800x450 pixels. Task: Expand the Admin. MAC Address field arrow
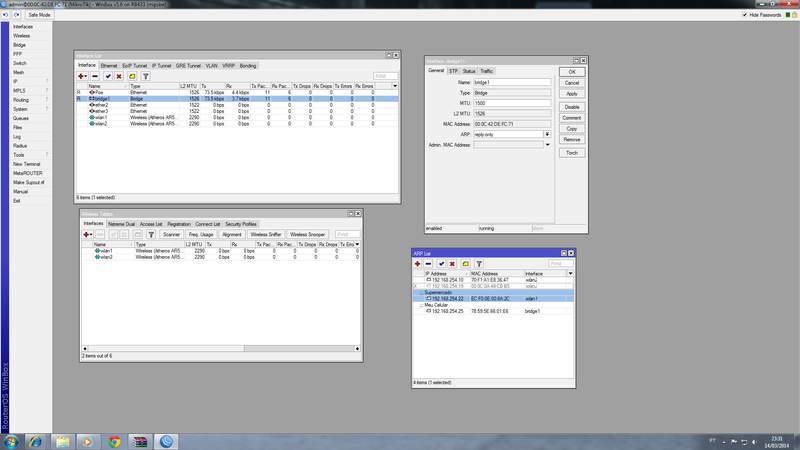pyautogui.click(x=547, y=145)
